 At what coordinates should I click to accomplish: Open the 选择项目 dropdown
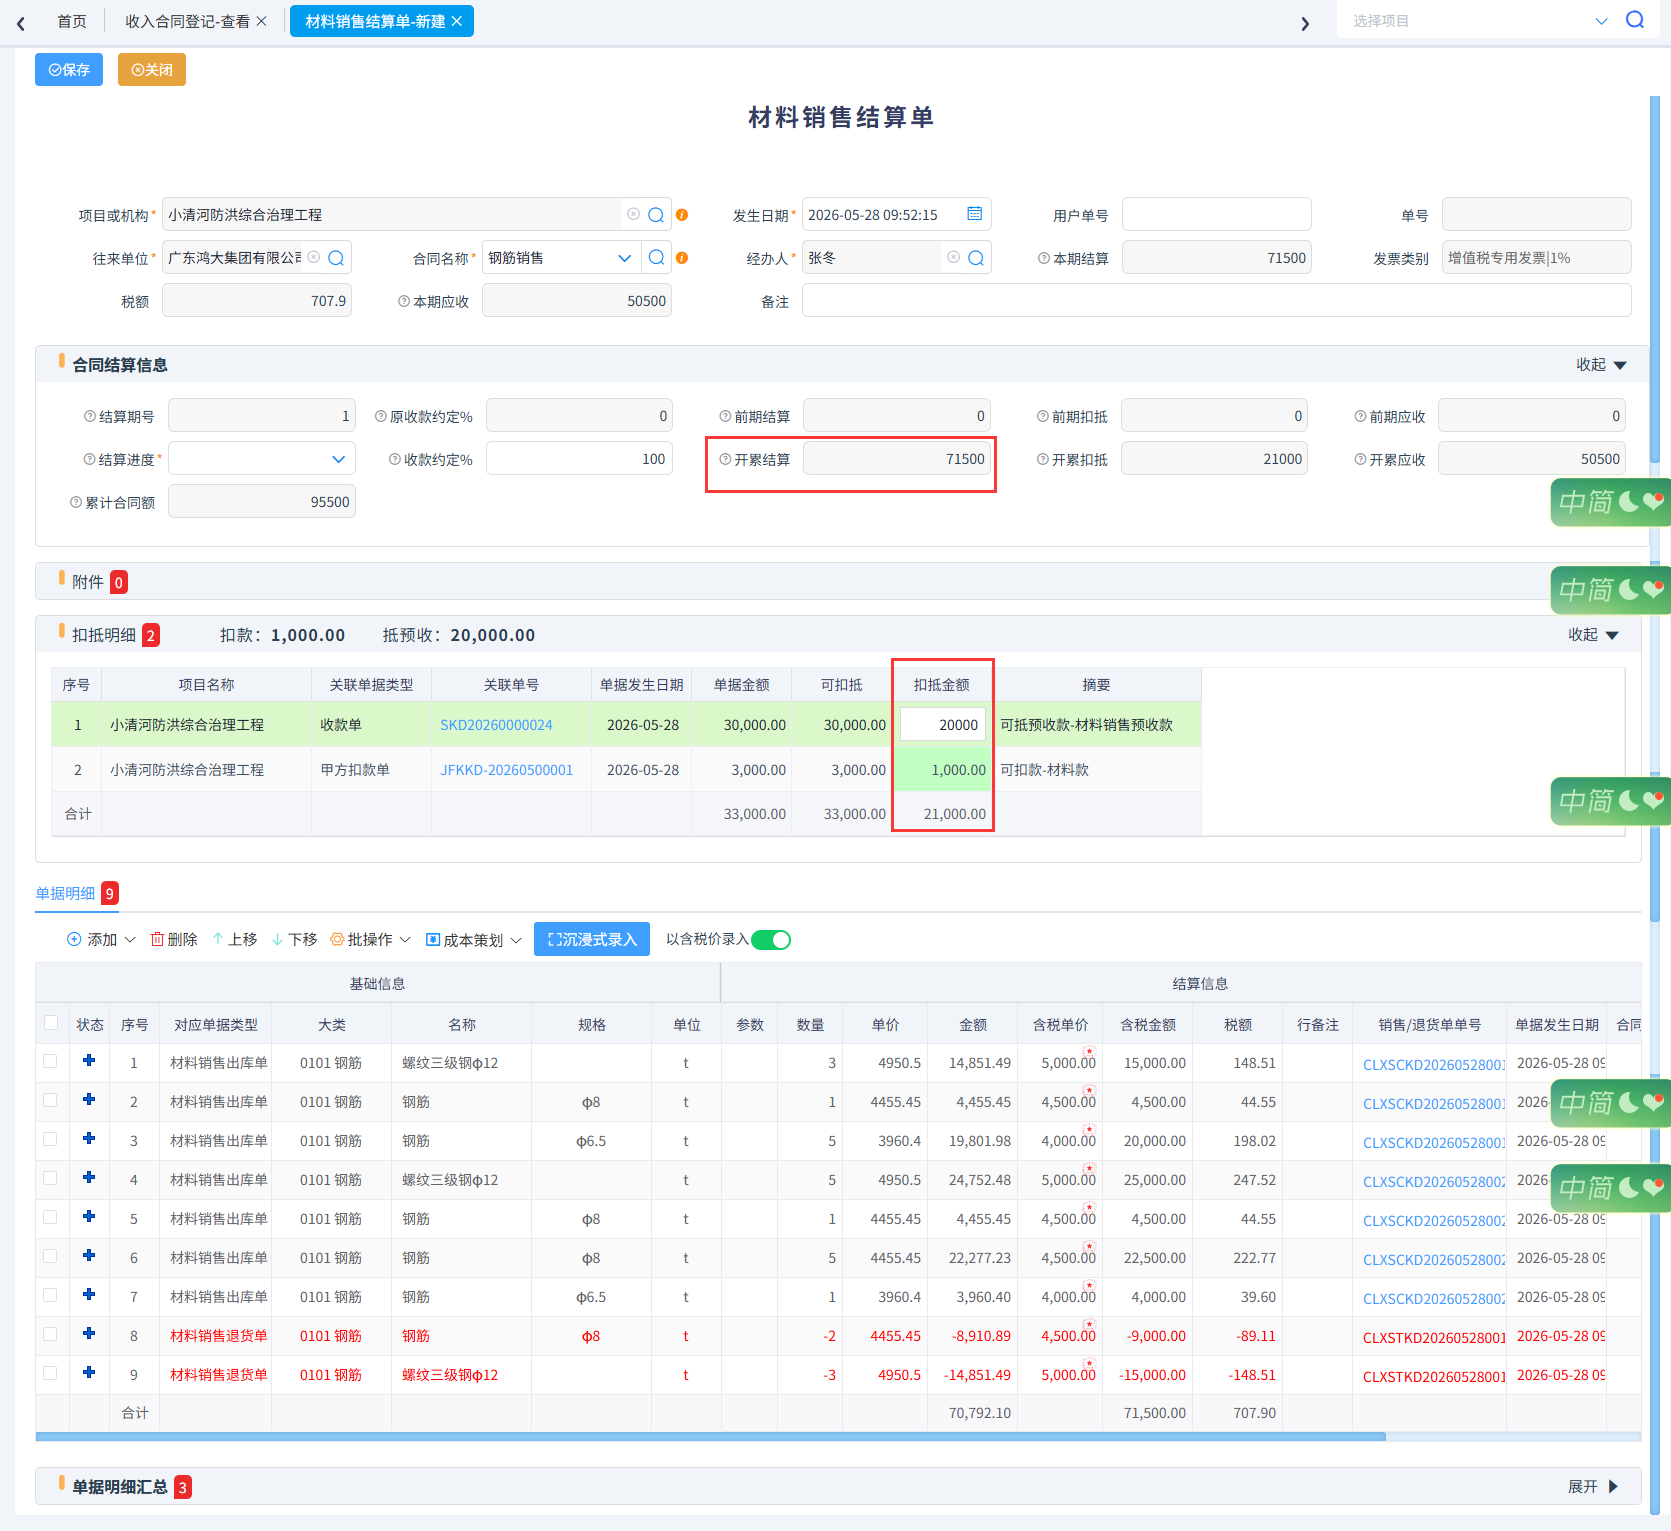(x=1601, y=21)
